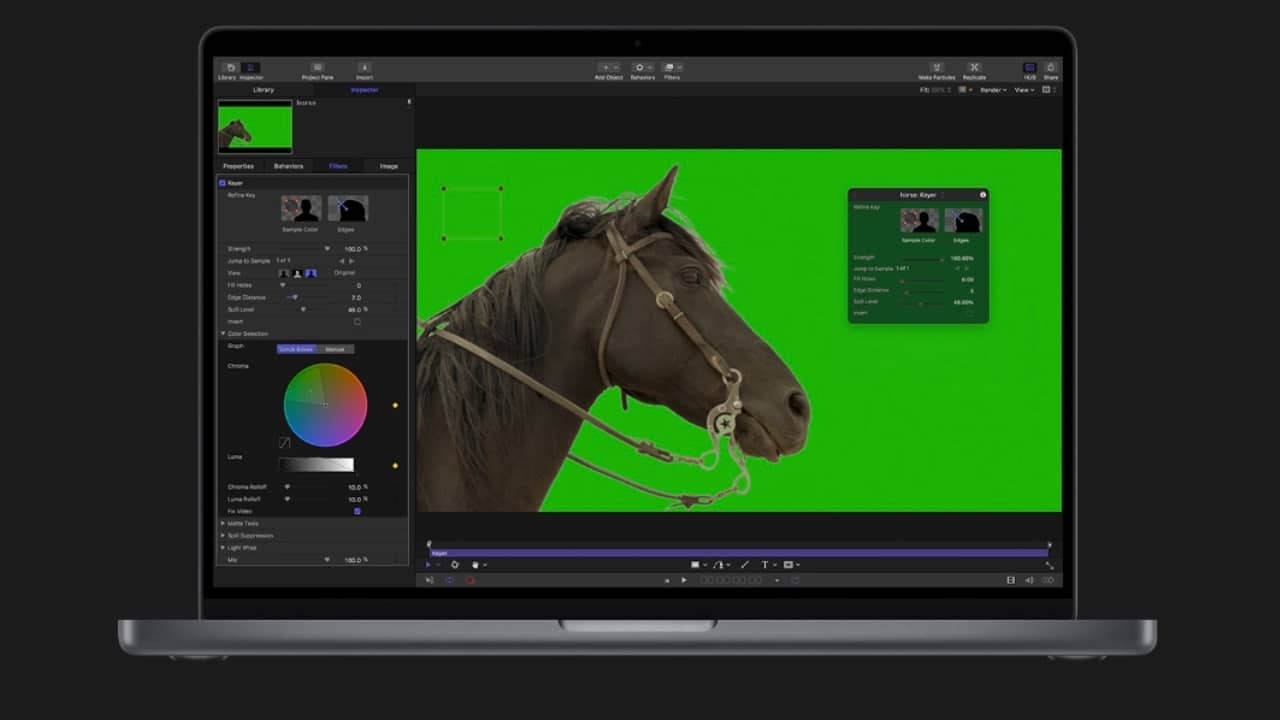Open the view layout popup at canvas top right
Image resolution: width=1280 pixels, height=720 pixels.
1049,90
